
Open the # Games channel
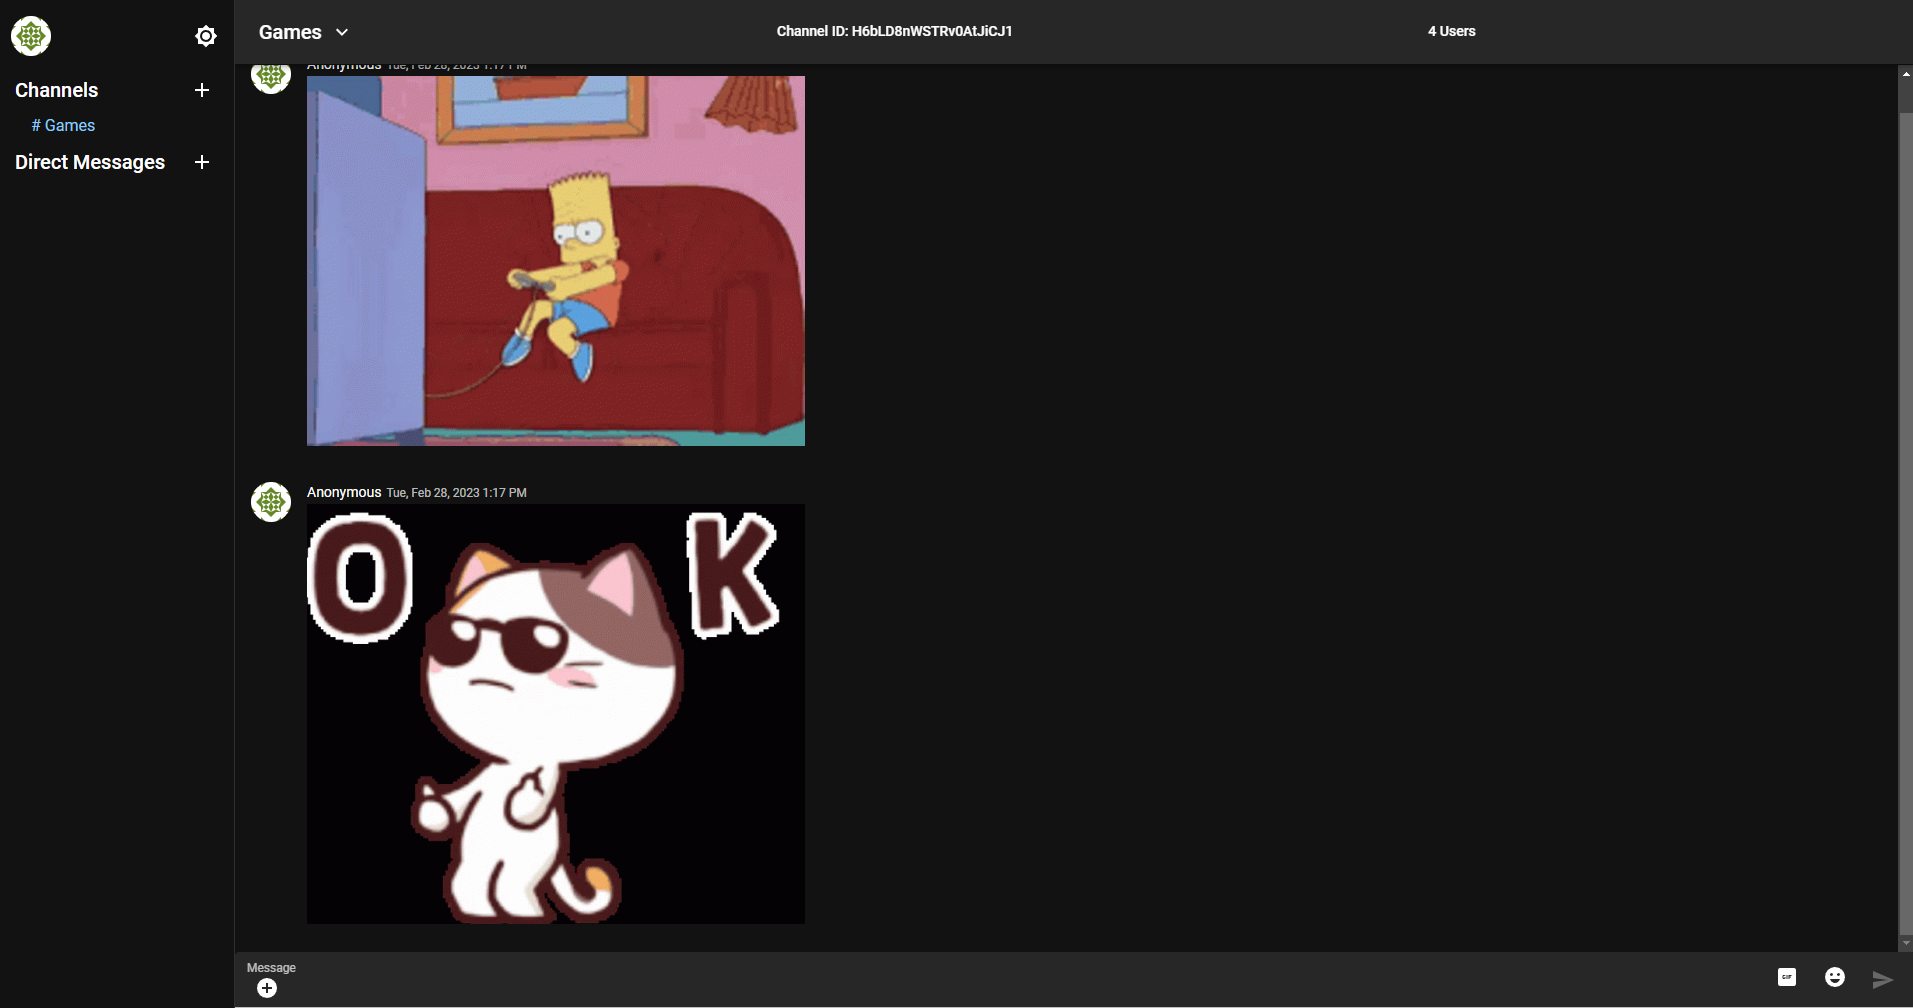(x=63, y=125)
